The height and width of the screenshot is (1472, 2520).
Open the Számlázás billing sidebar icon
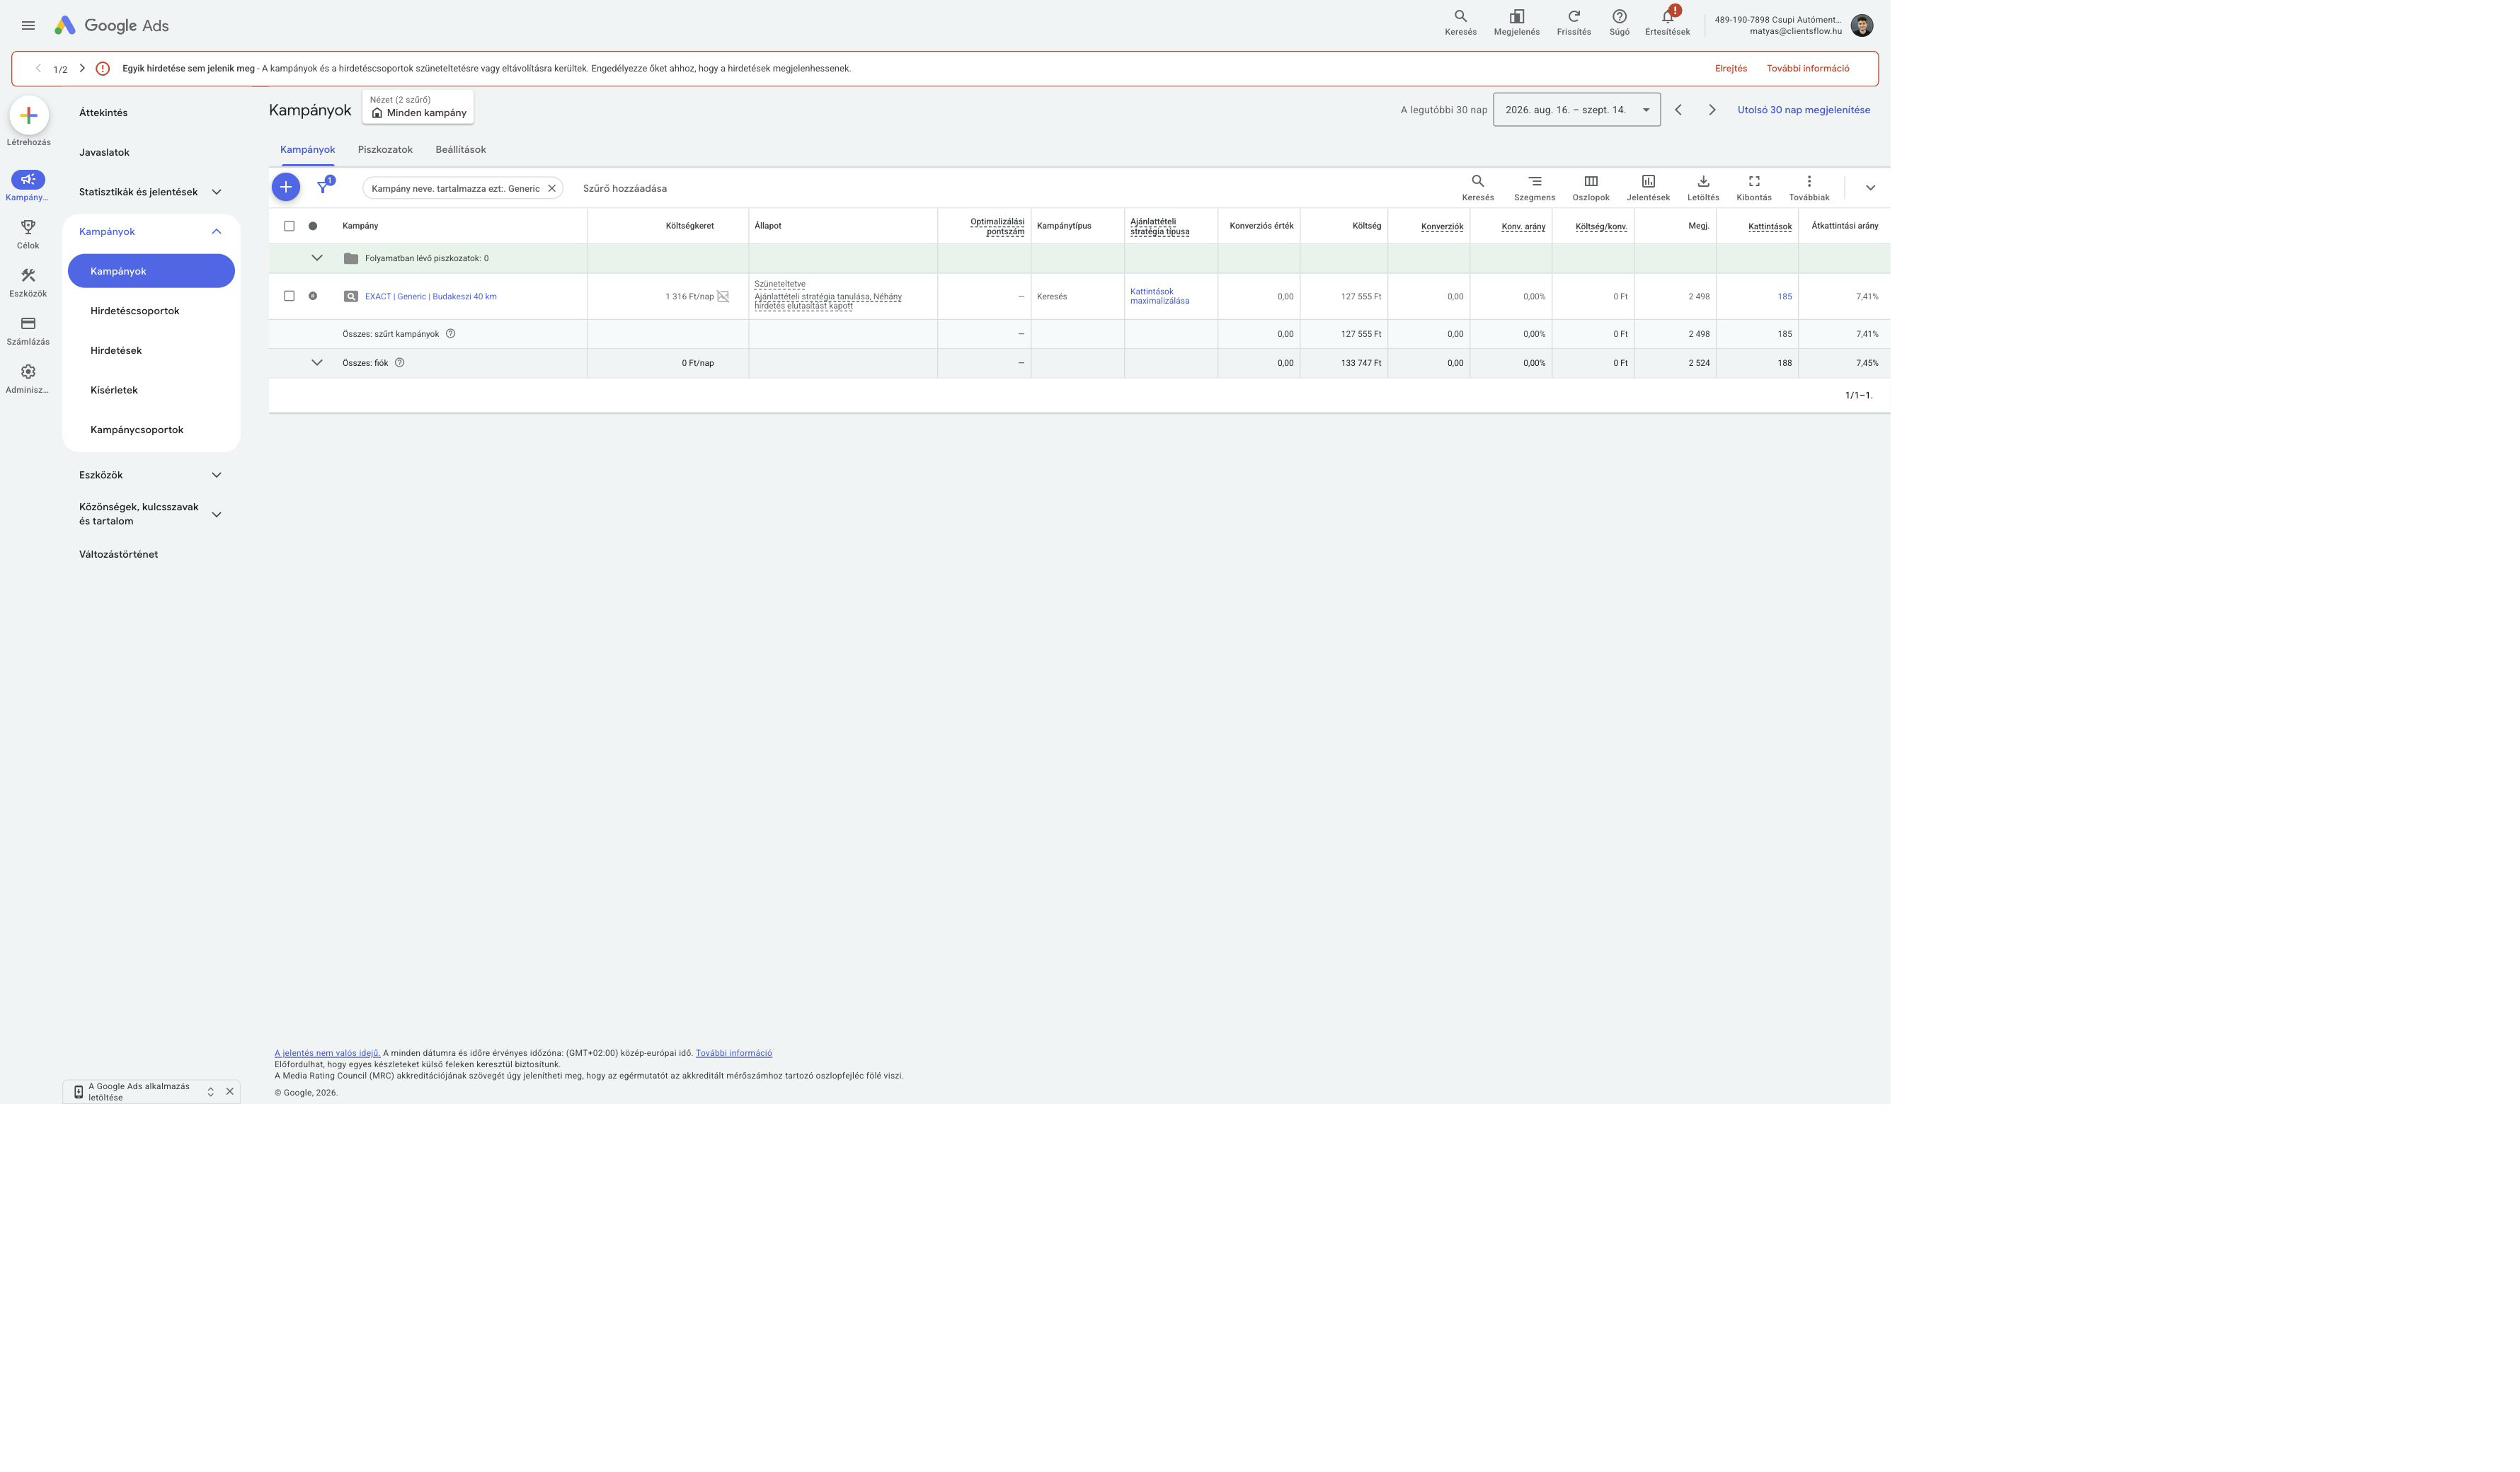coord(28,324)
